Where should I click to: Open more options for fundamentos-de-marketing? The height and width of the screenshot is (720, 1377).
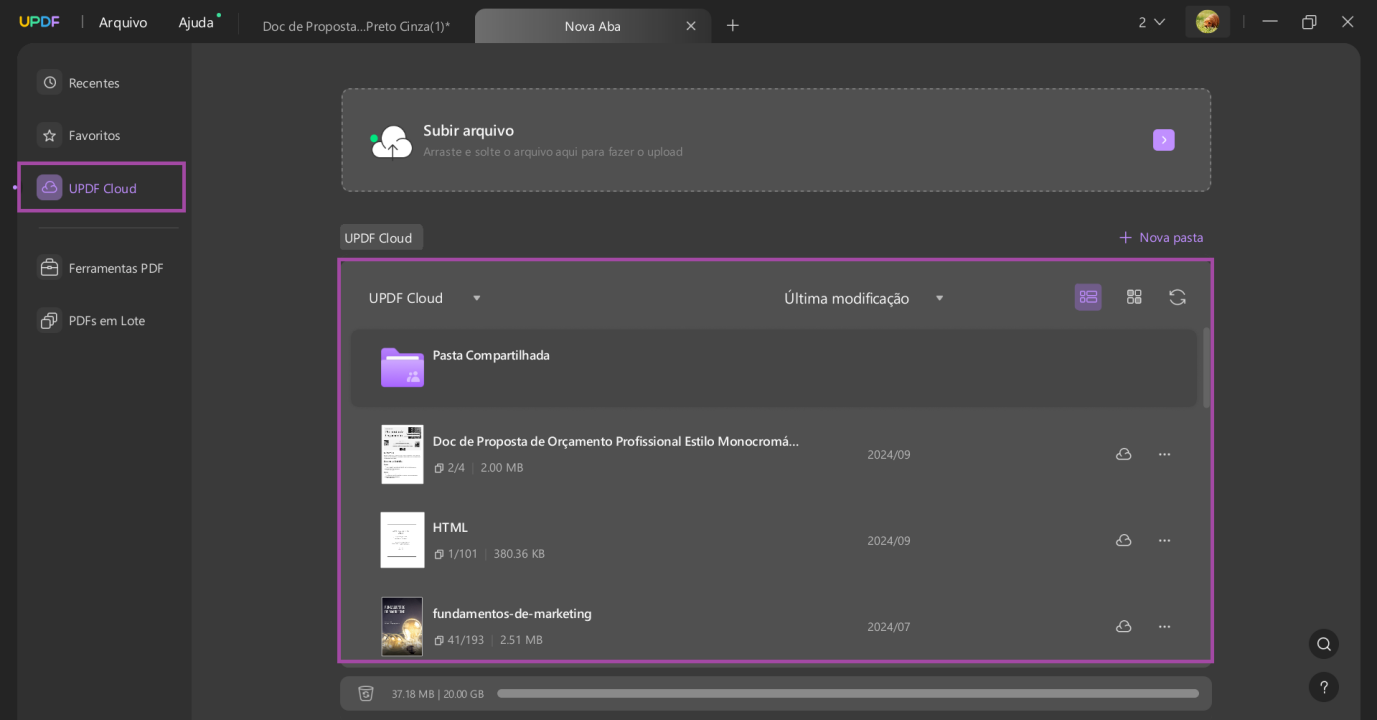[1164, 626]
